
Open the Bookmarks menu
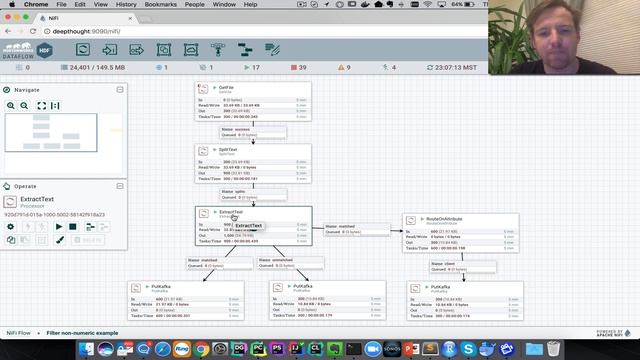(161, 4)
